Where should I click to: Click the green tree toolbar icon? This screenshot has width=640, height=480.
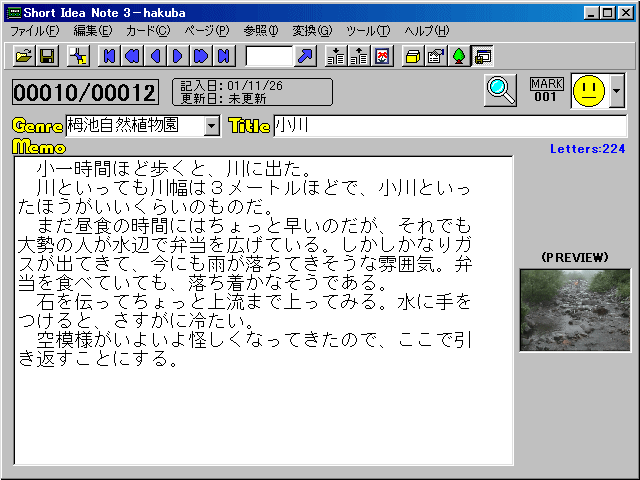(459, 56)
